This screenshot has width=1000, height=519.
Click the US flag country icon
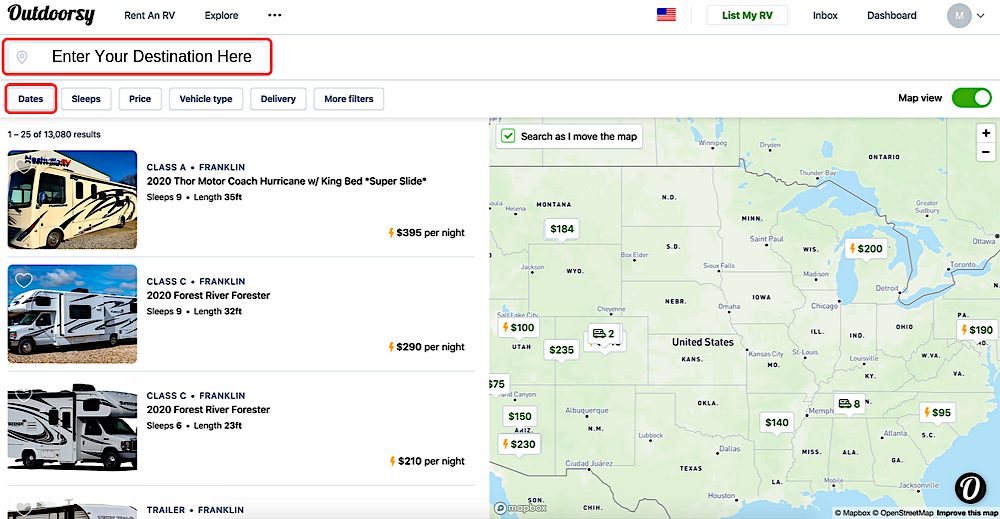[x=666, y=15]
